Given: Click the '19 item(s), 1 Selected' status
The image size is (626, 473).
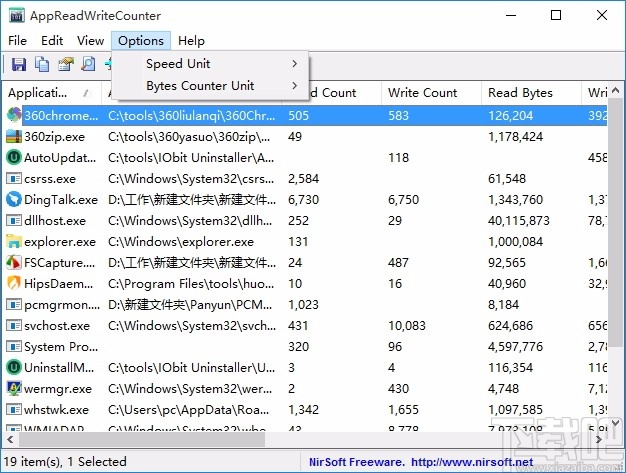Looking at the screenshot, I should pos(65,461).
